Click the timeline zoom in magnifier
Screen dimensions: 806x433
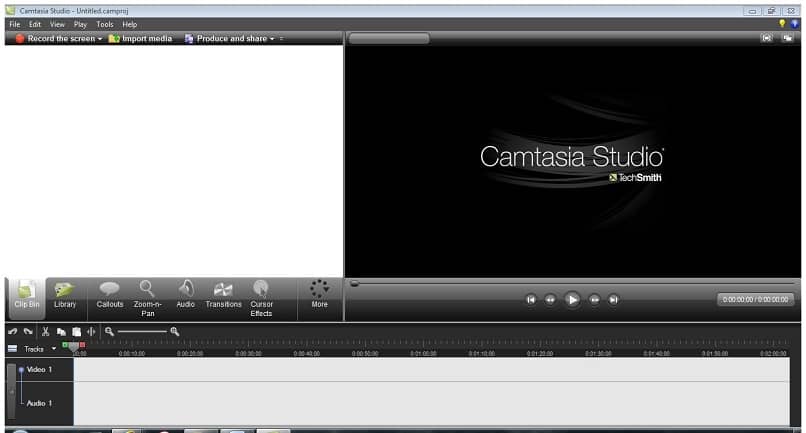tap(175, 332)
